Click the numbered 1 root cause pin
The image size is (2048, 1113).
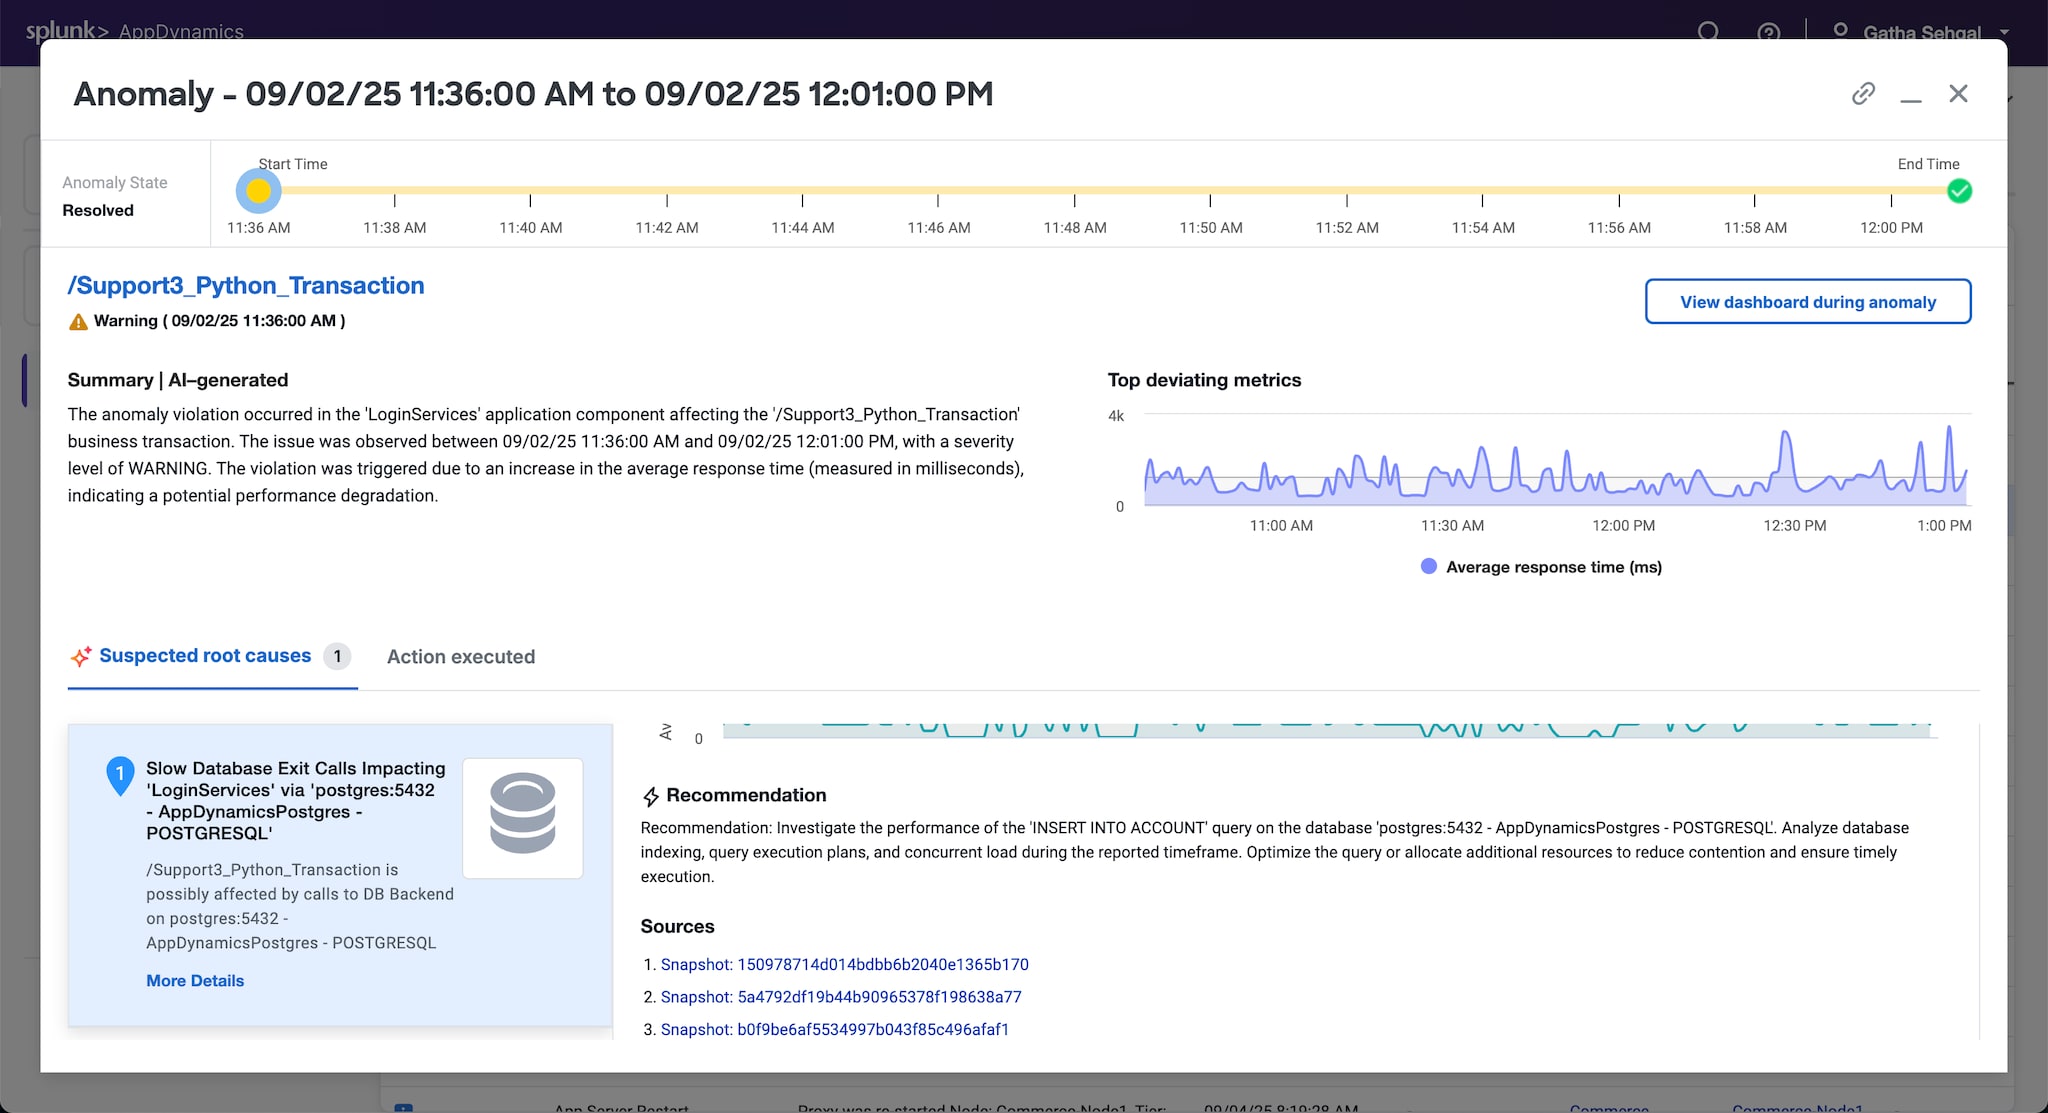120,774
